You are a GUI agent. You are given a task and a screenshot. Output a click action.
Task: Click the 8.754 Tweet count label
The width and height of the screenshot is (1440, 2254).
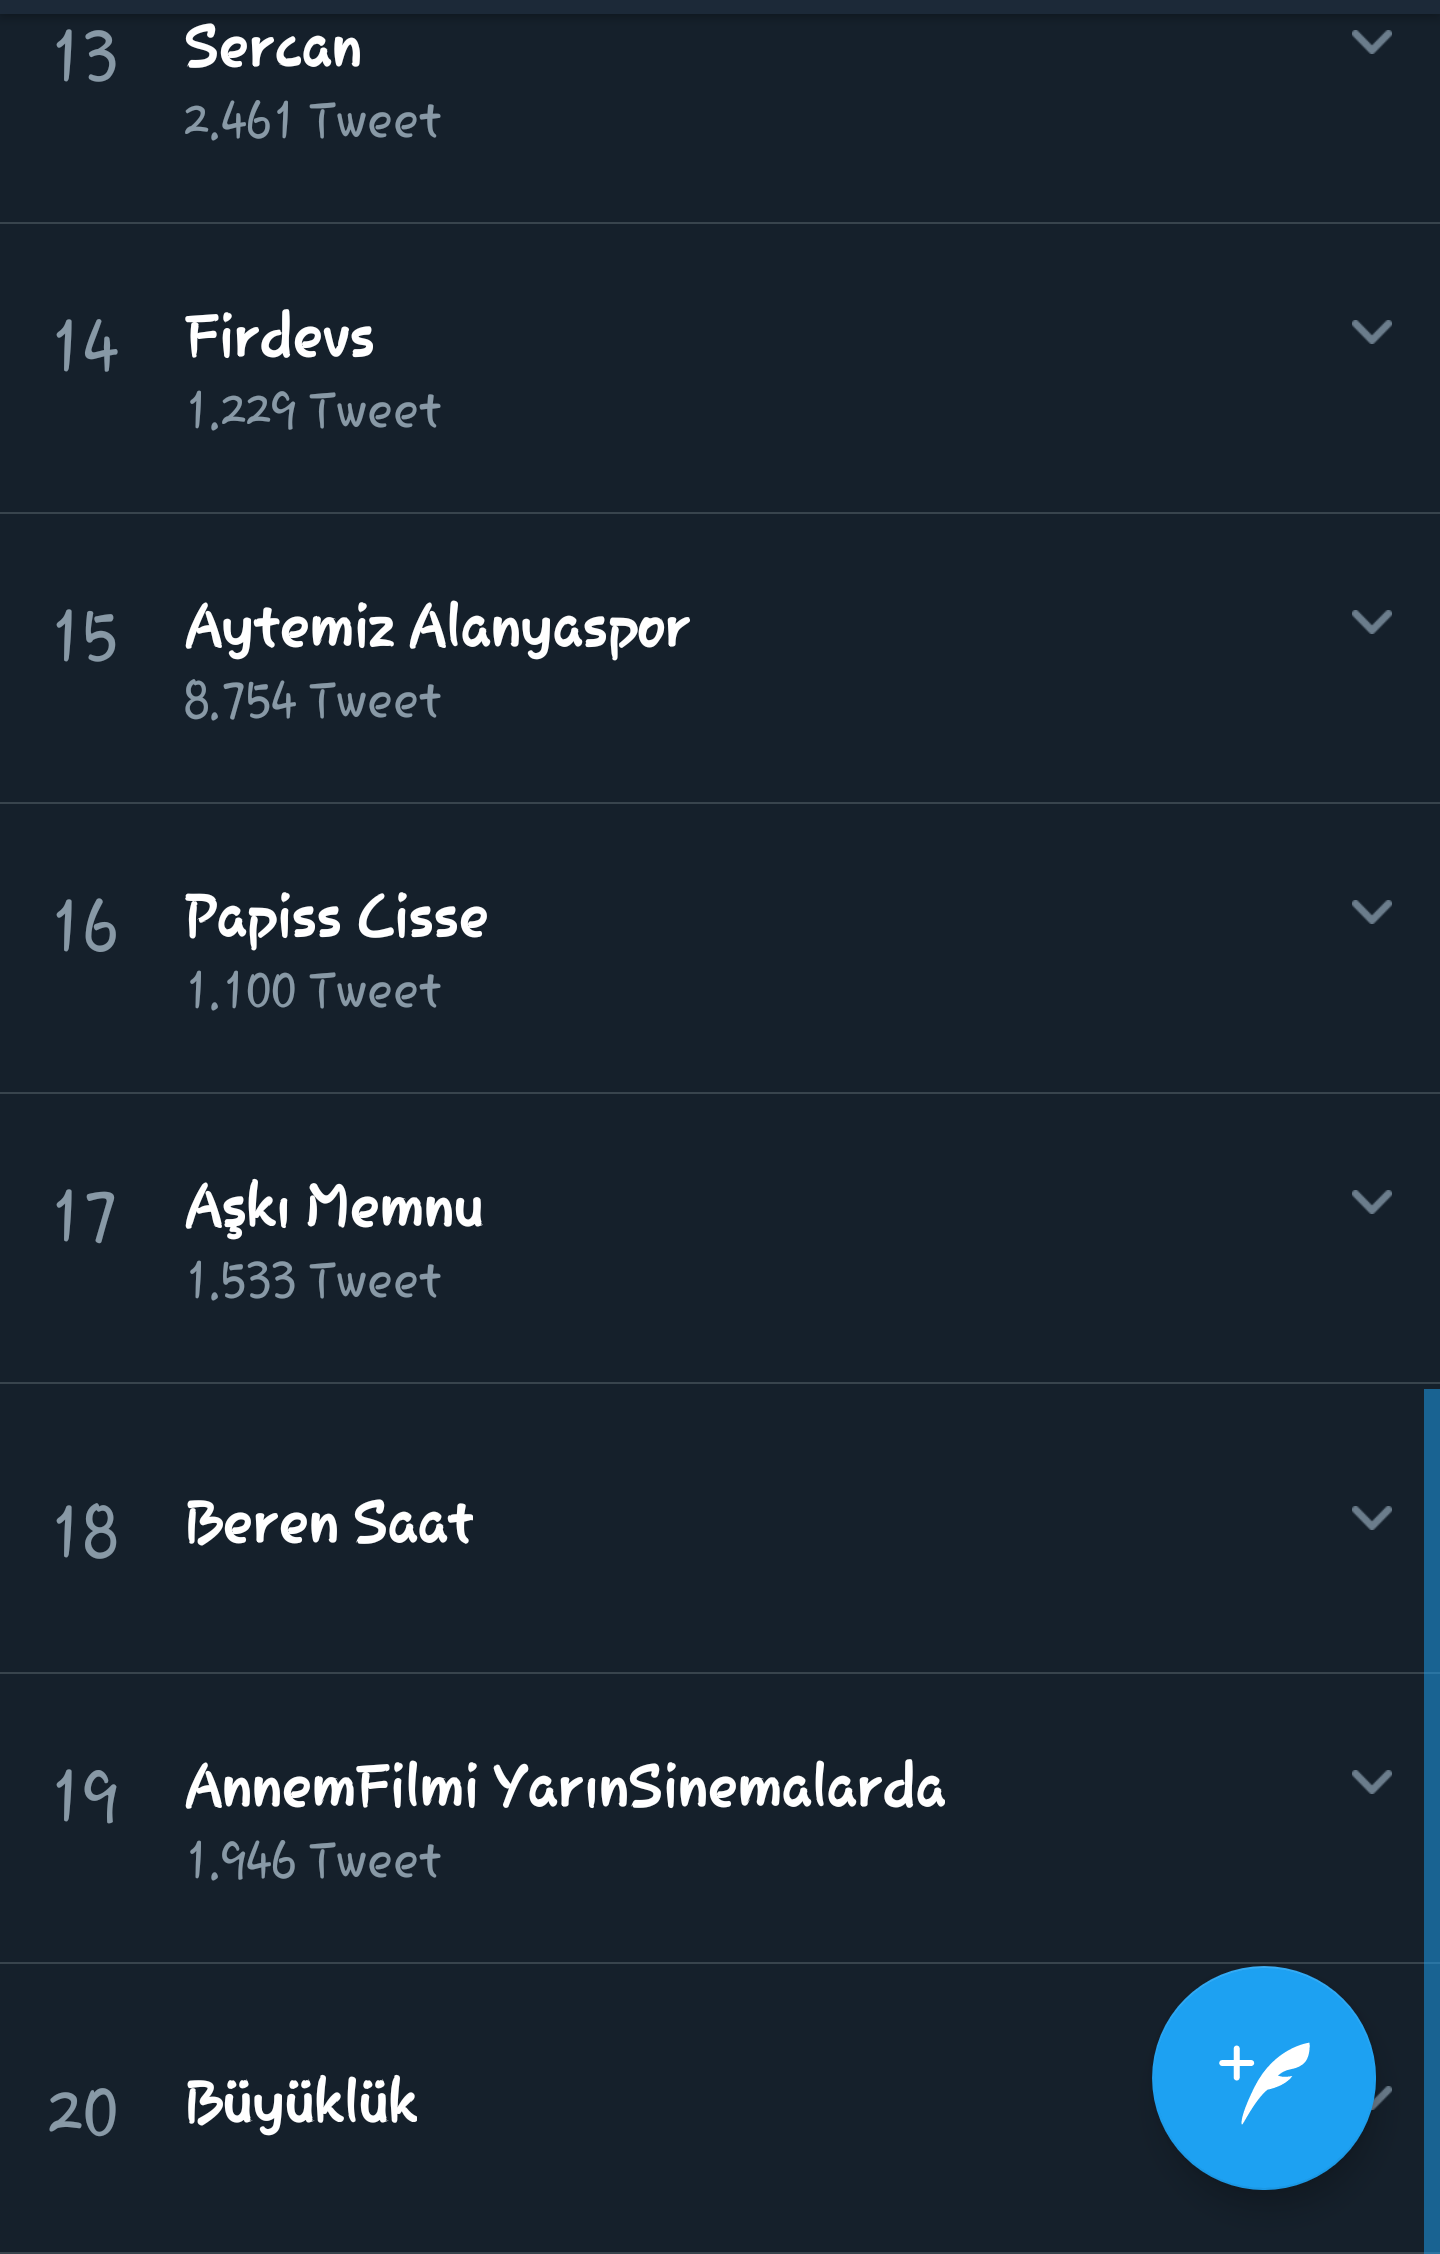(x=312, y=701)
